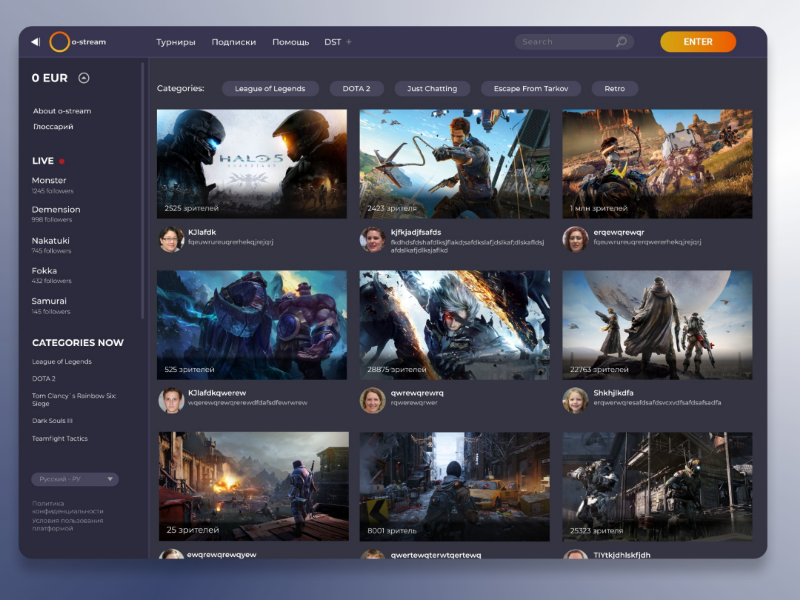This screenshot has width=800, height=600.
Task: Click the magnifier icon in the search bar
Action: (621, 42)
